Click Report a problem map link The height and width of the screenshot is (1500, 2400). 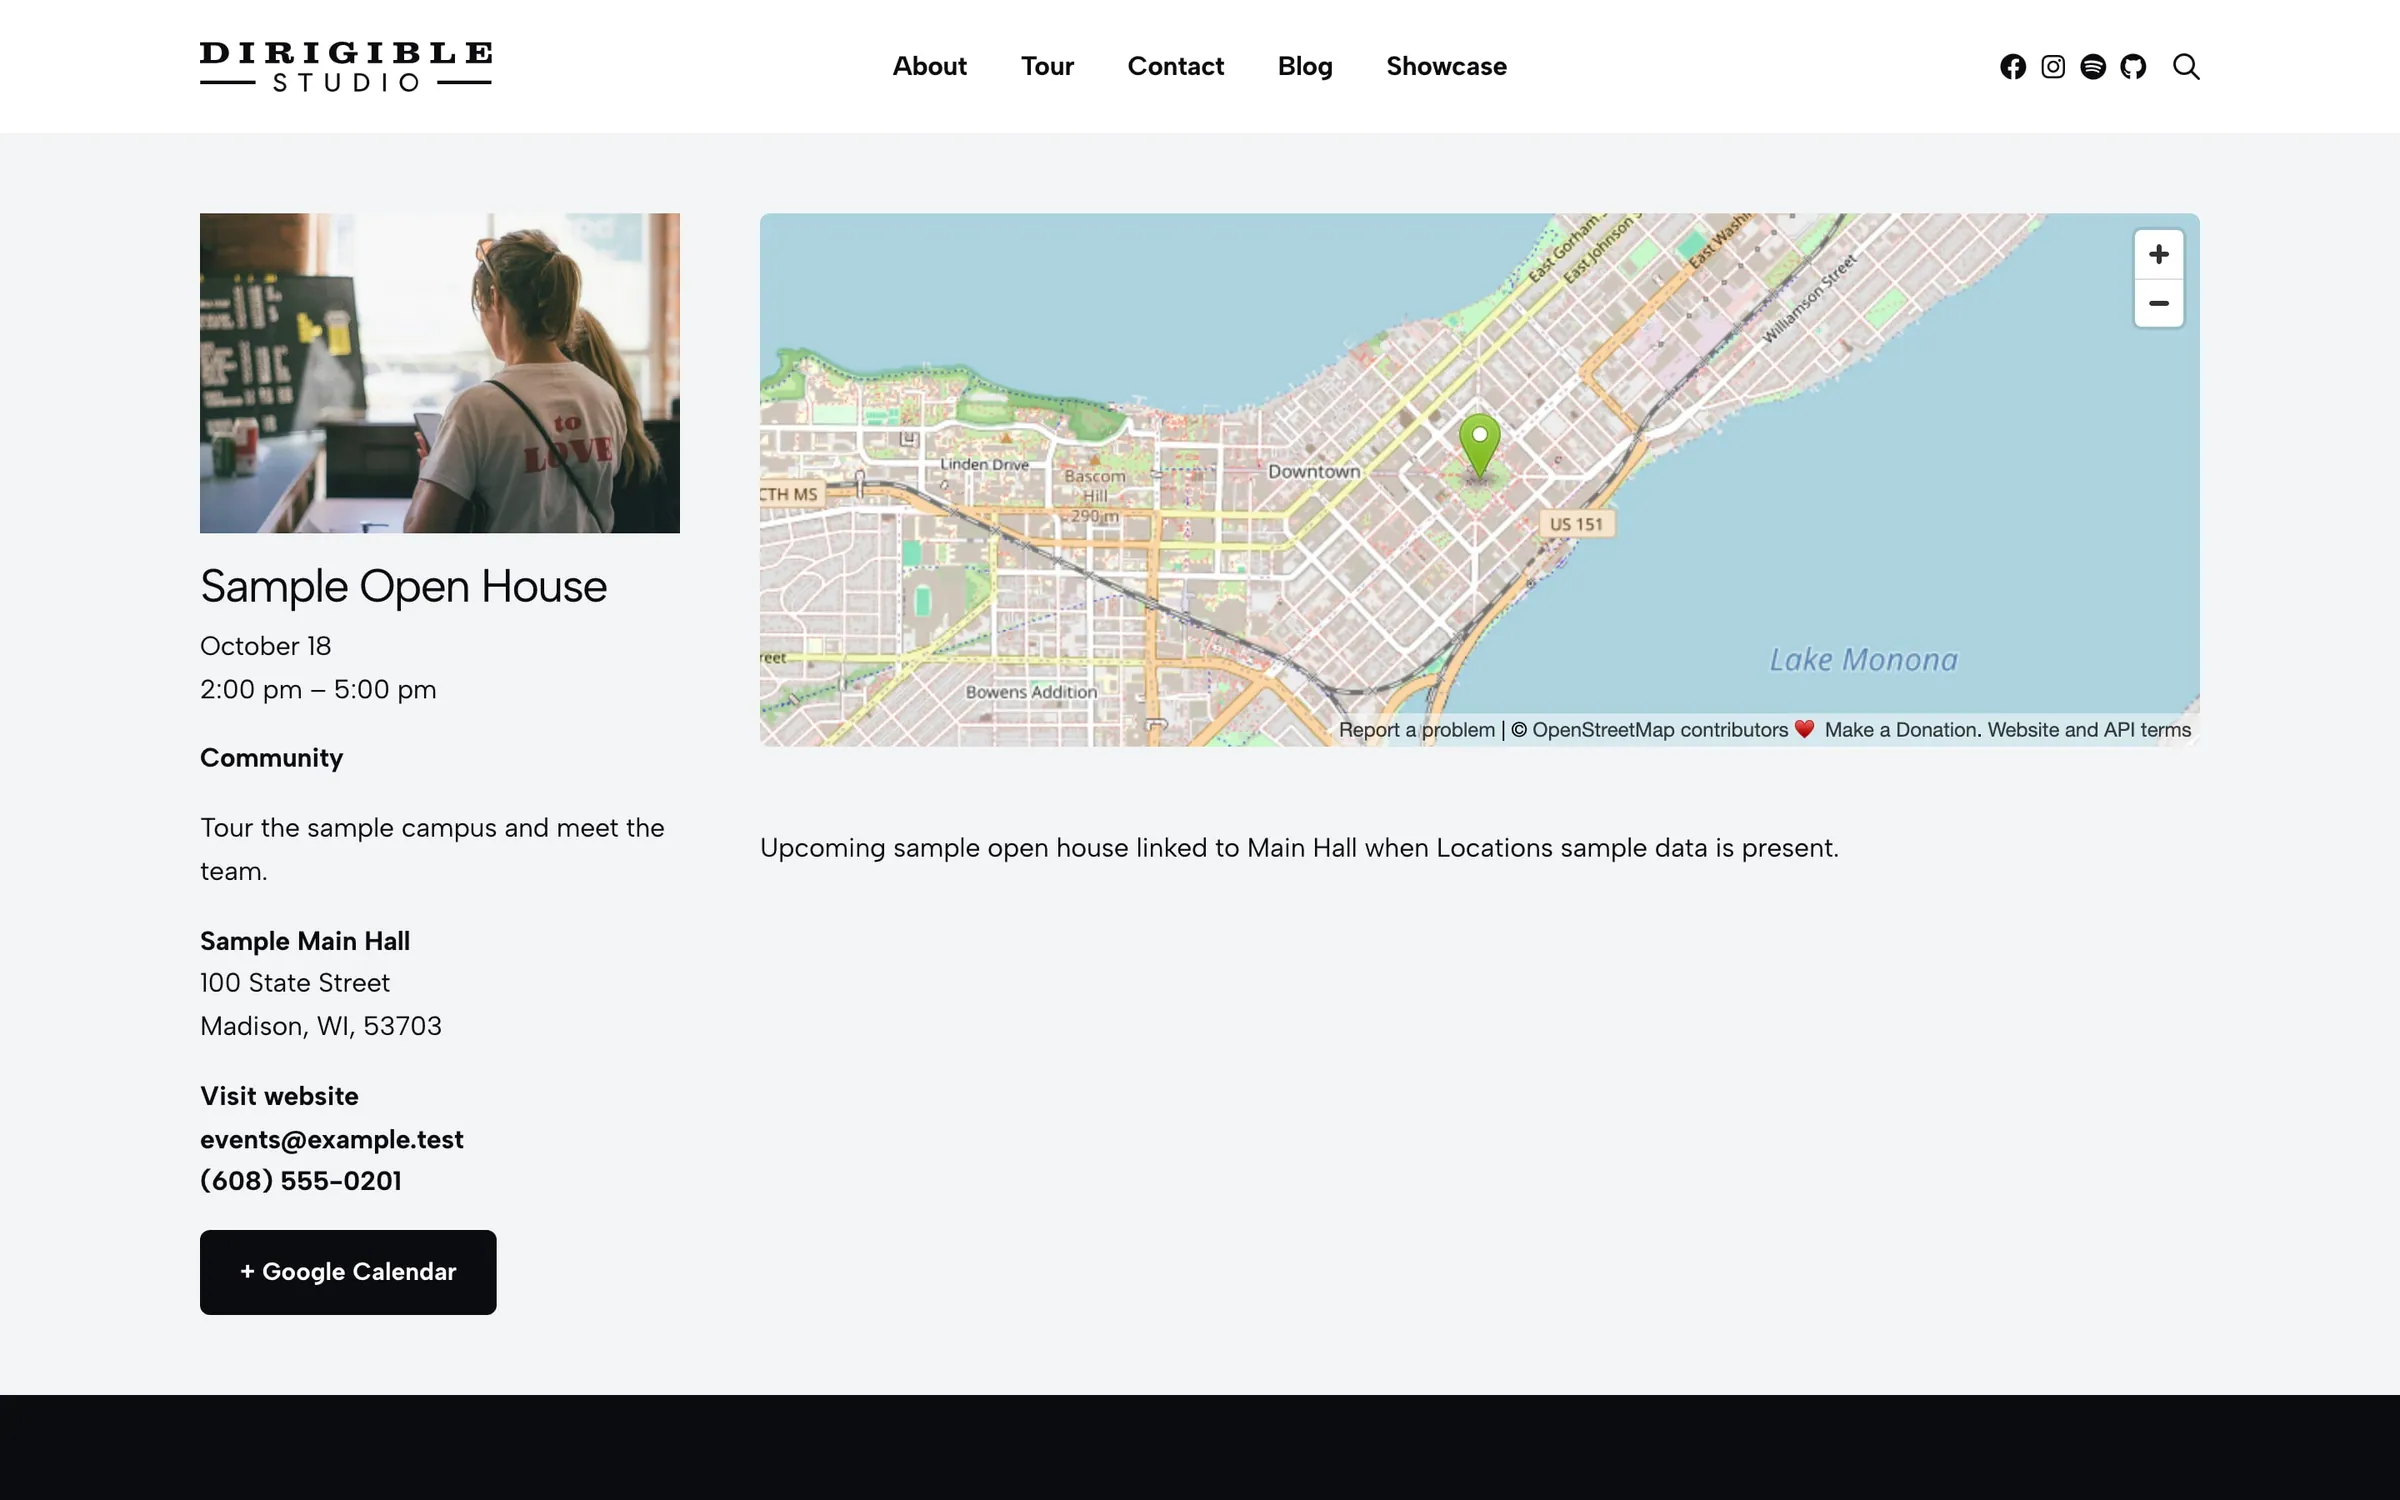click(1417, 730)
